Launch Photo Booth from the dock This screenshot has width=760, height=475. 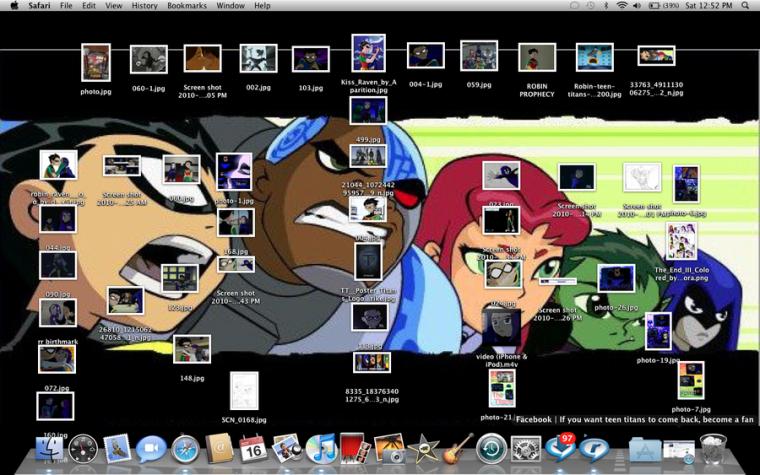point(353,448)
